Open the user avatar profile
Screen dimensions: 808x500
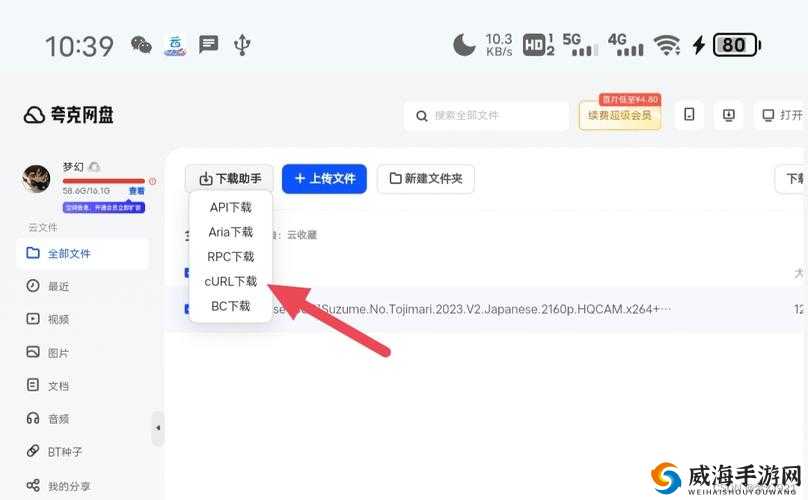(x=36, y=179)
